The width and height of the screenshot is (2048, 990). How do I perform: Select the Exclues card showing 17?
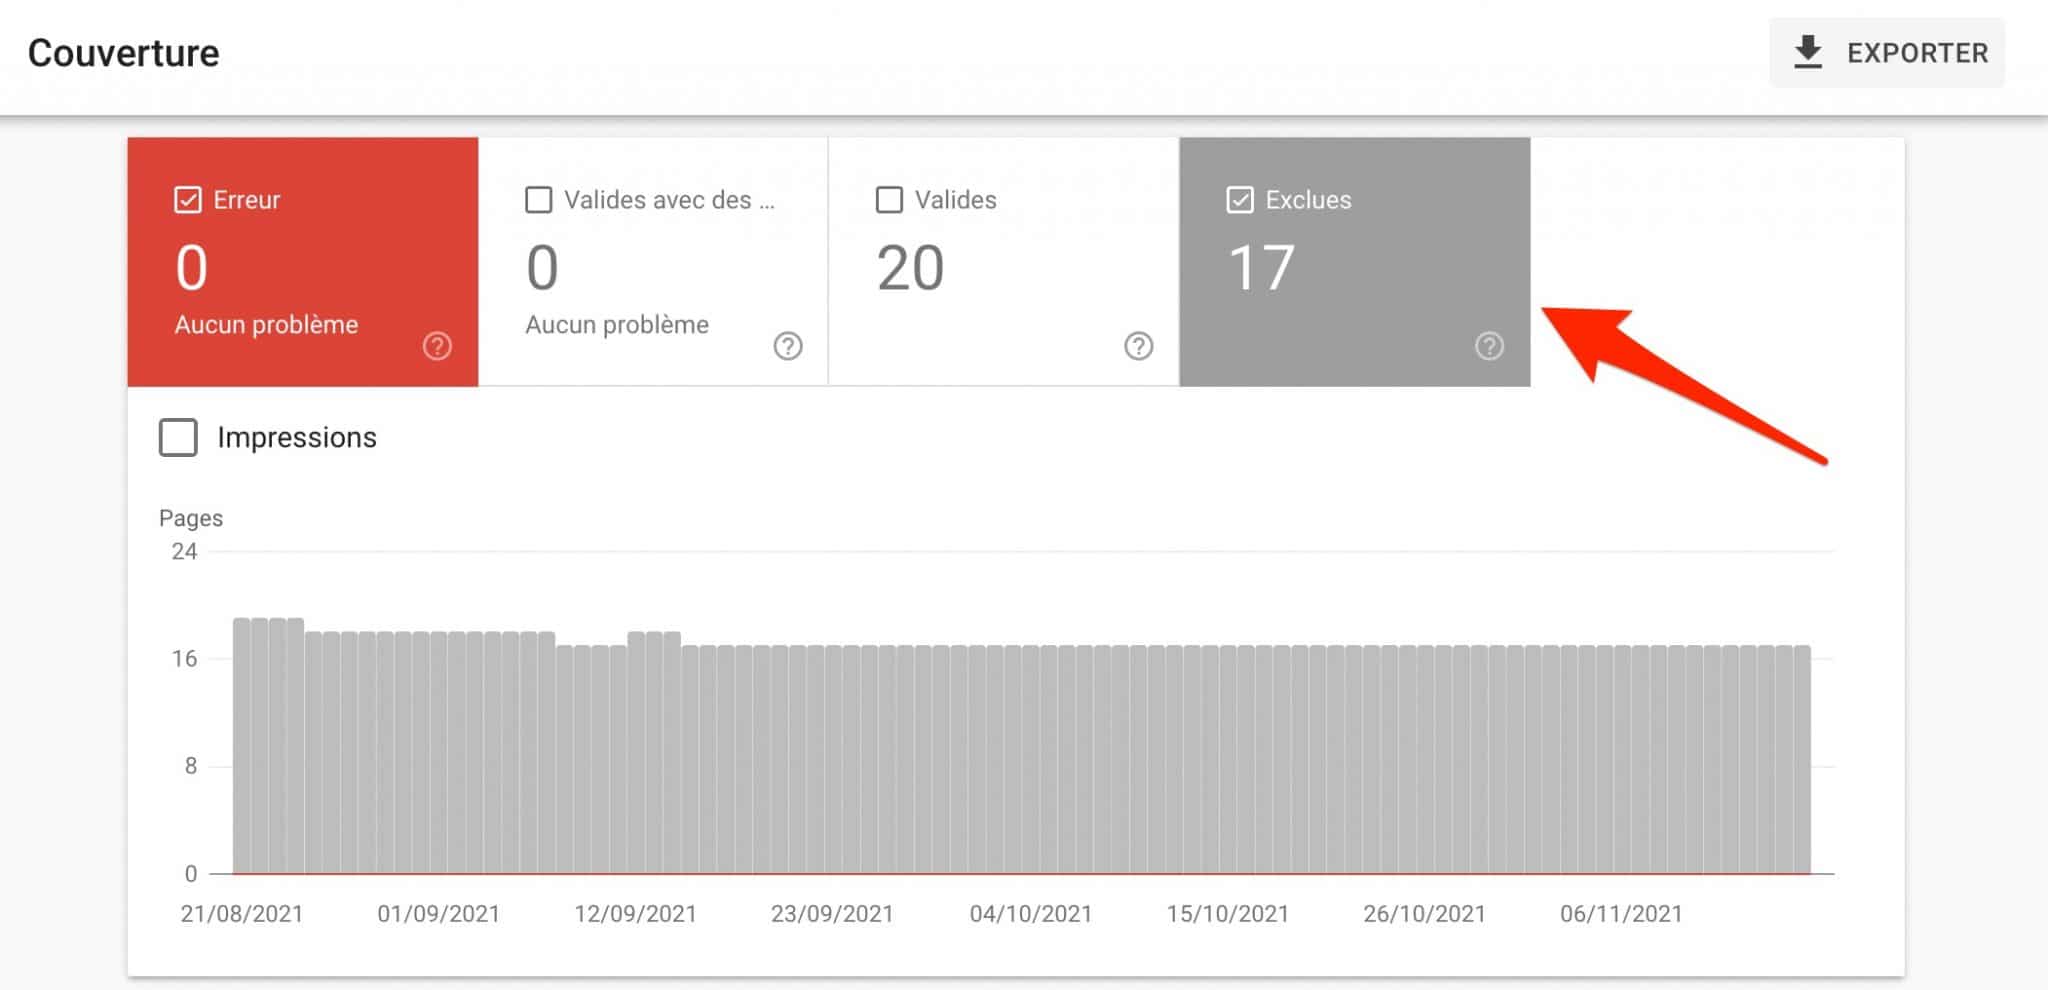(1355, 260)
